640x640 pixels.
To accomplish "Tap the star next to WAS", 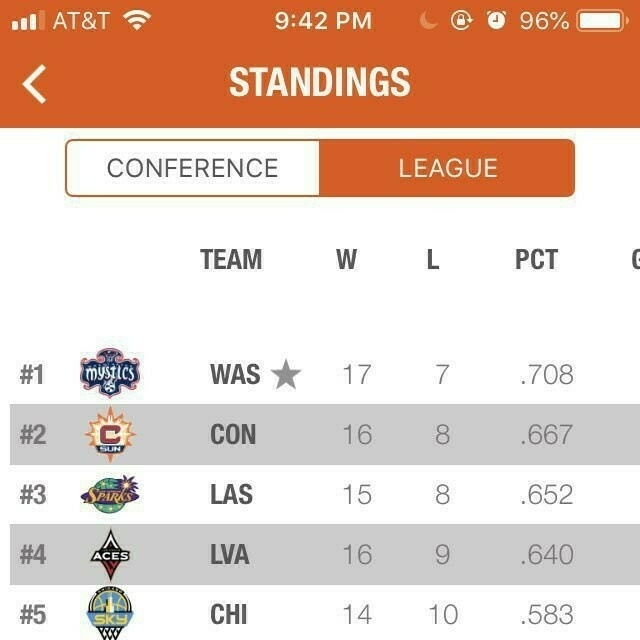I will [286, 375].
